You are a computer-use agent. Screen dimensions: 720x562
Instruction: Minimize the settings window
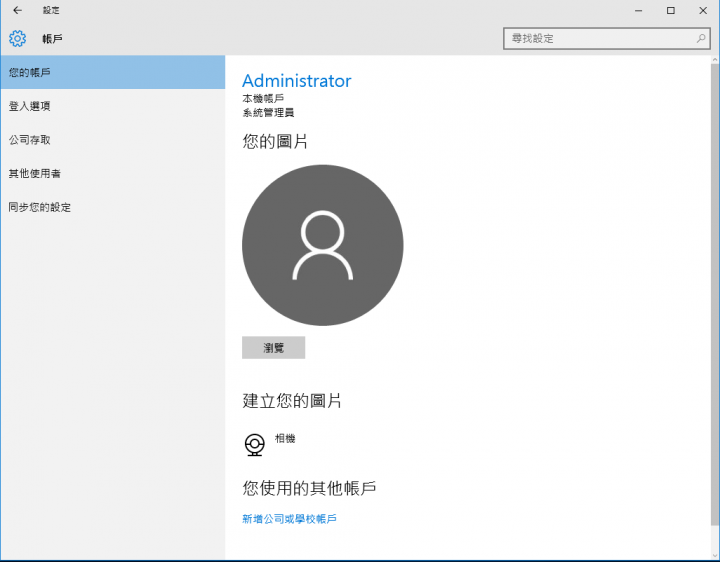pos(638,10)
